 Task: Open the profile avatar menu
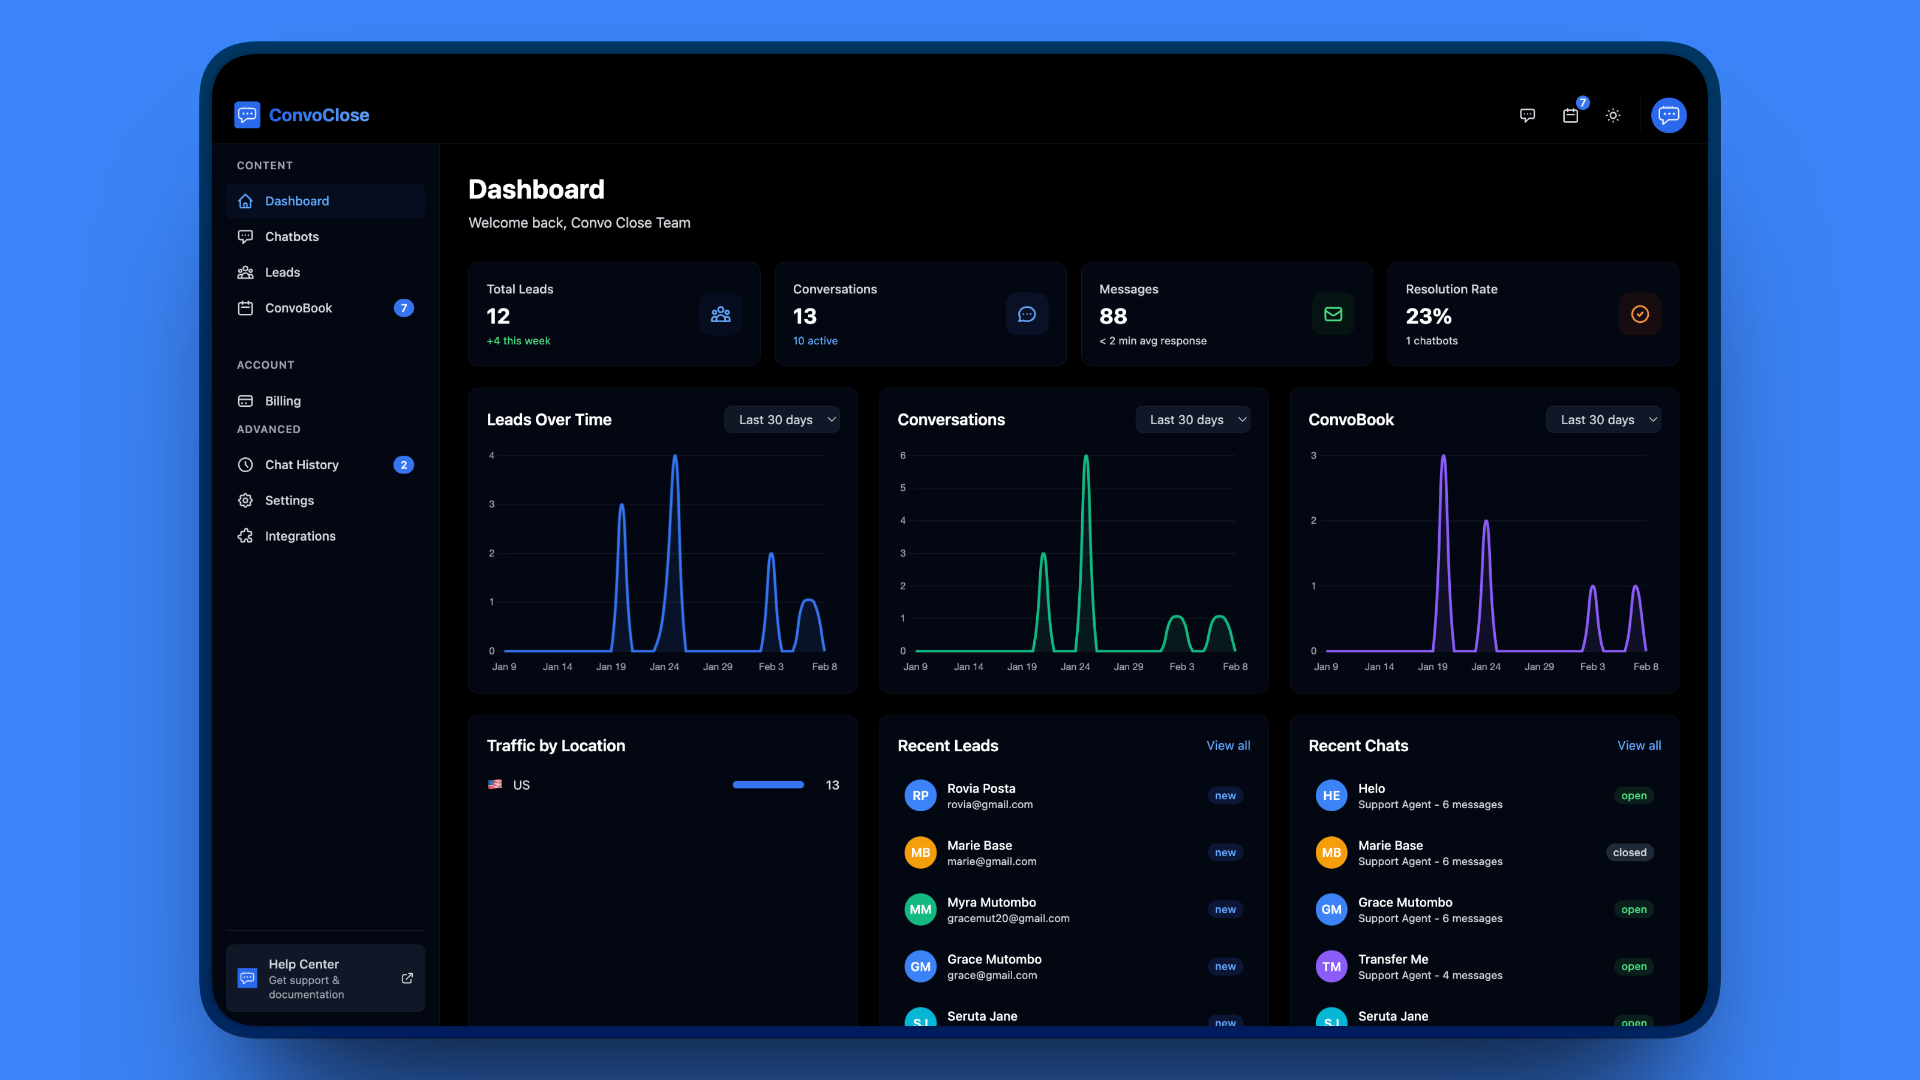1668,115
